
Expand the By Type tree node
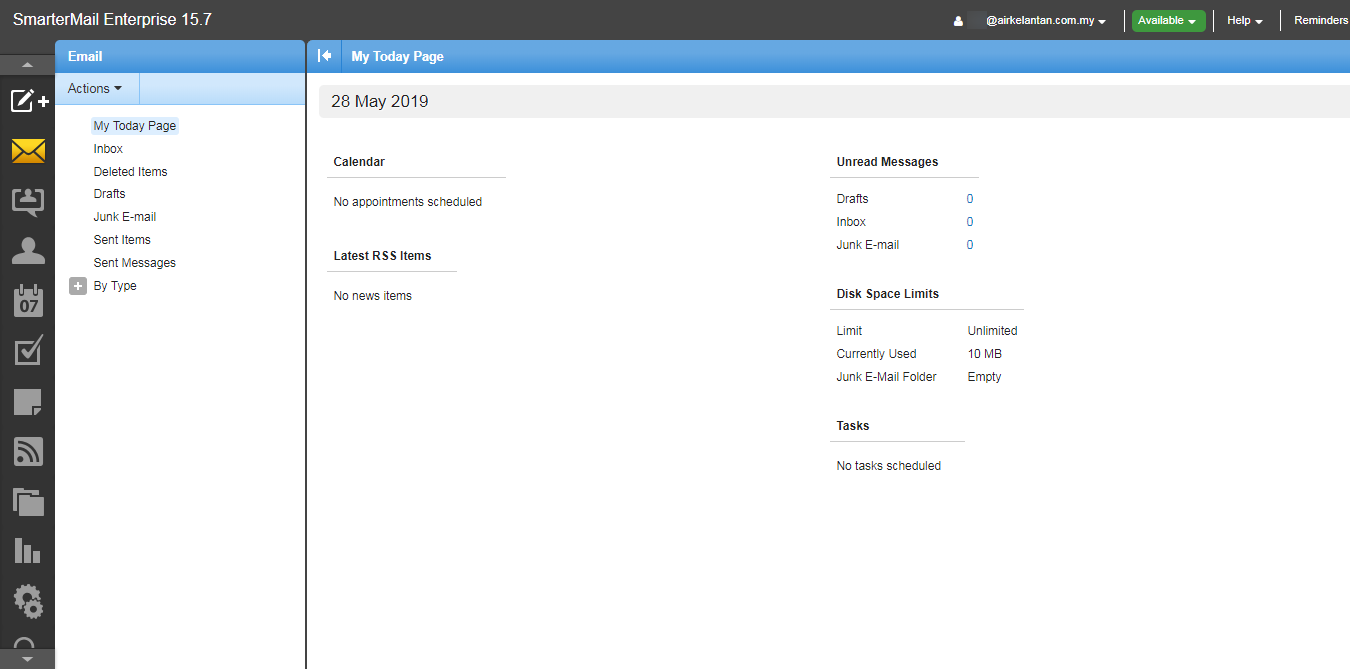(x=78, y=286)
